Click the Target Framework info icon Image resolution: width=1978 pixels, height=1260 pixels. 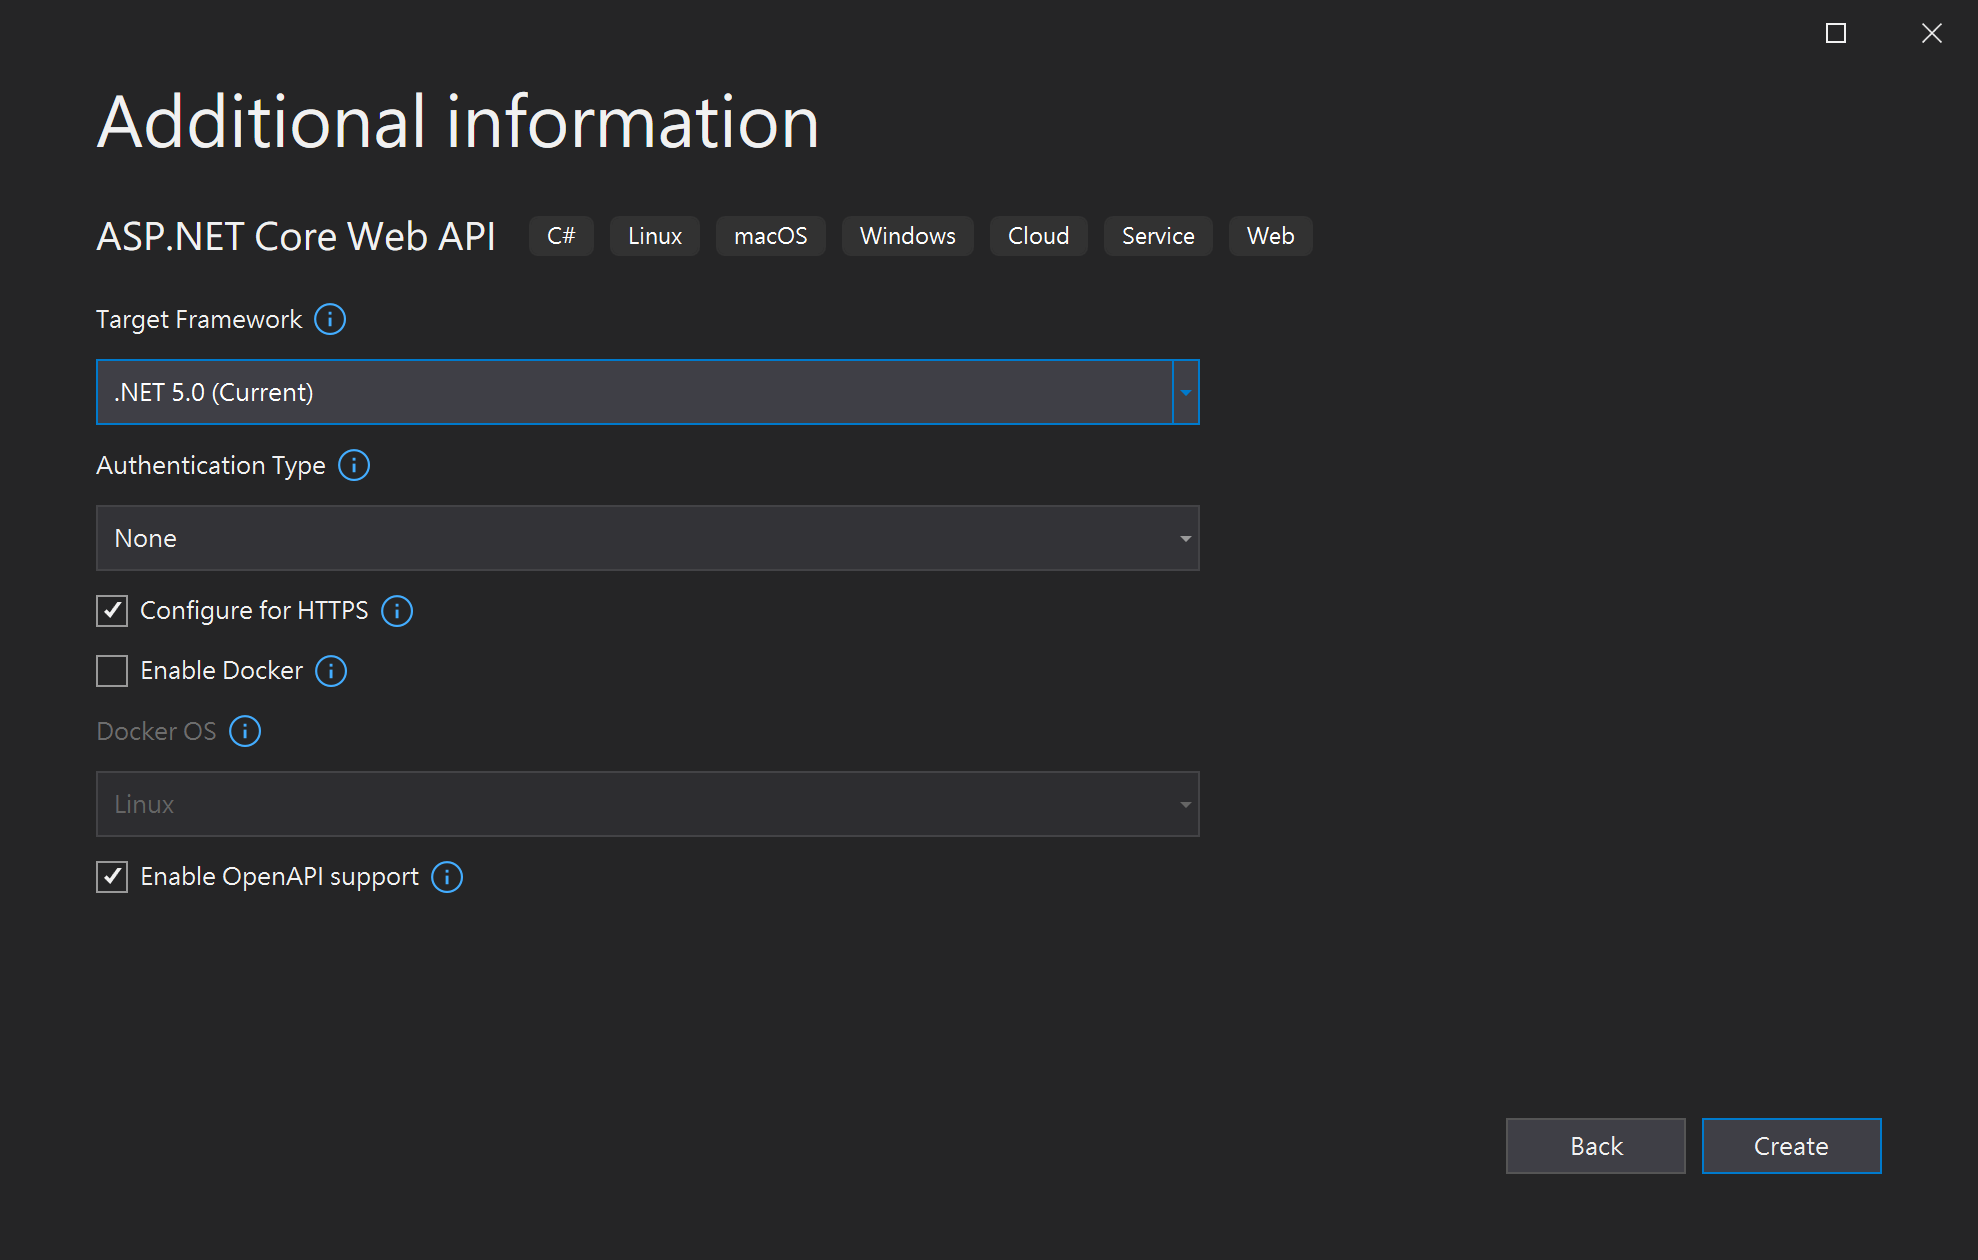pyautogui.click(x=334, y=319)
